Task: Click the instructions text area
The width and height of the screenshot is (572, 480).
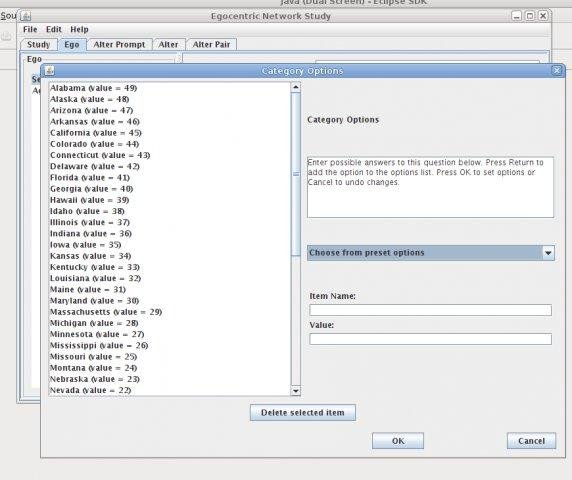Action: 430,187
